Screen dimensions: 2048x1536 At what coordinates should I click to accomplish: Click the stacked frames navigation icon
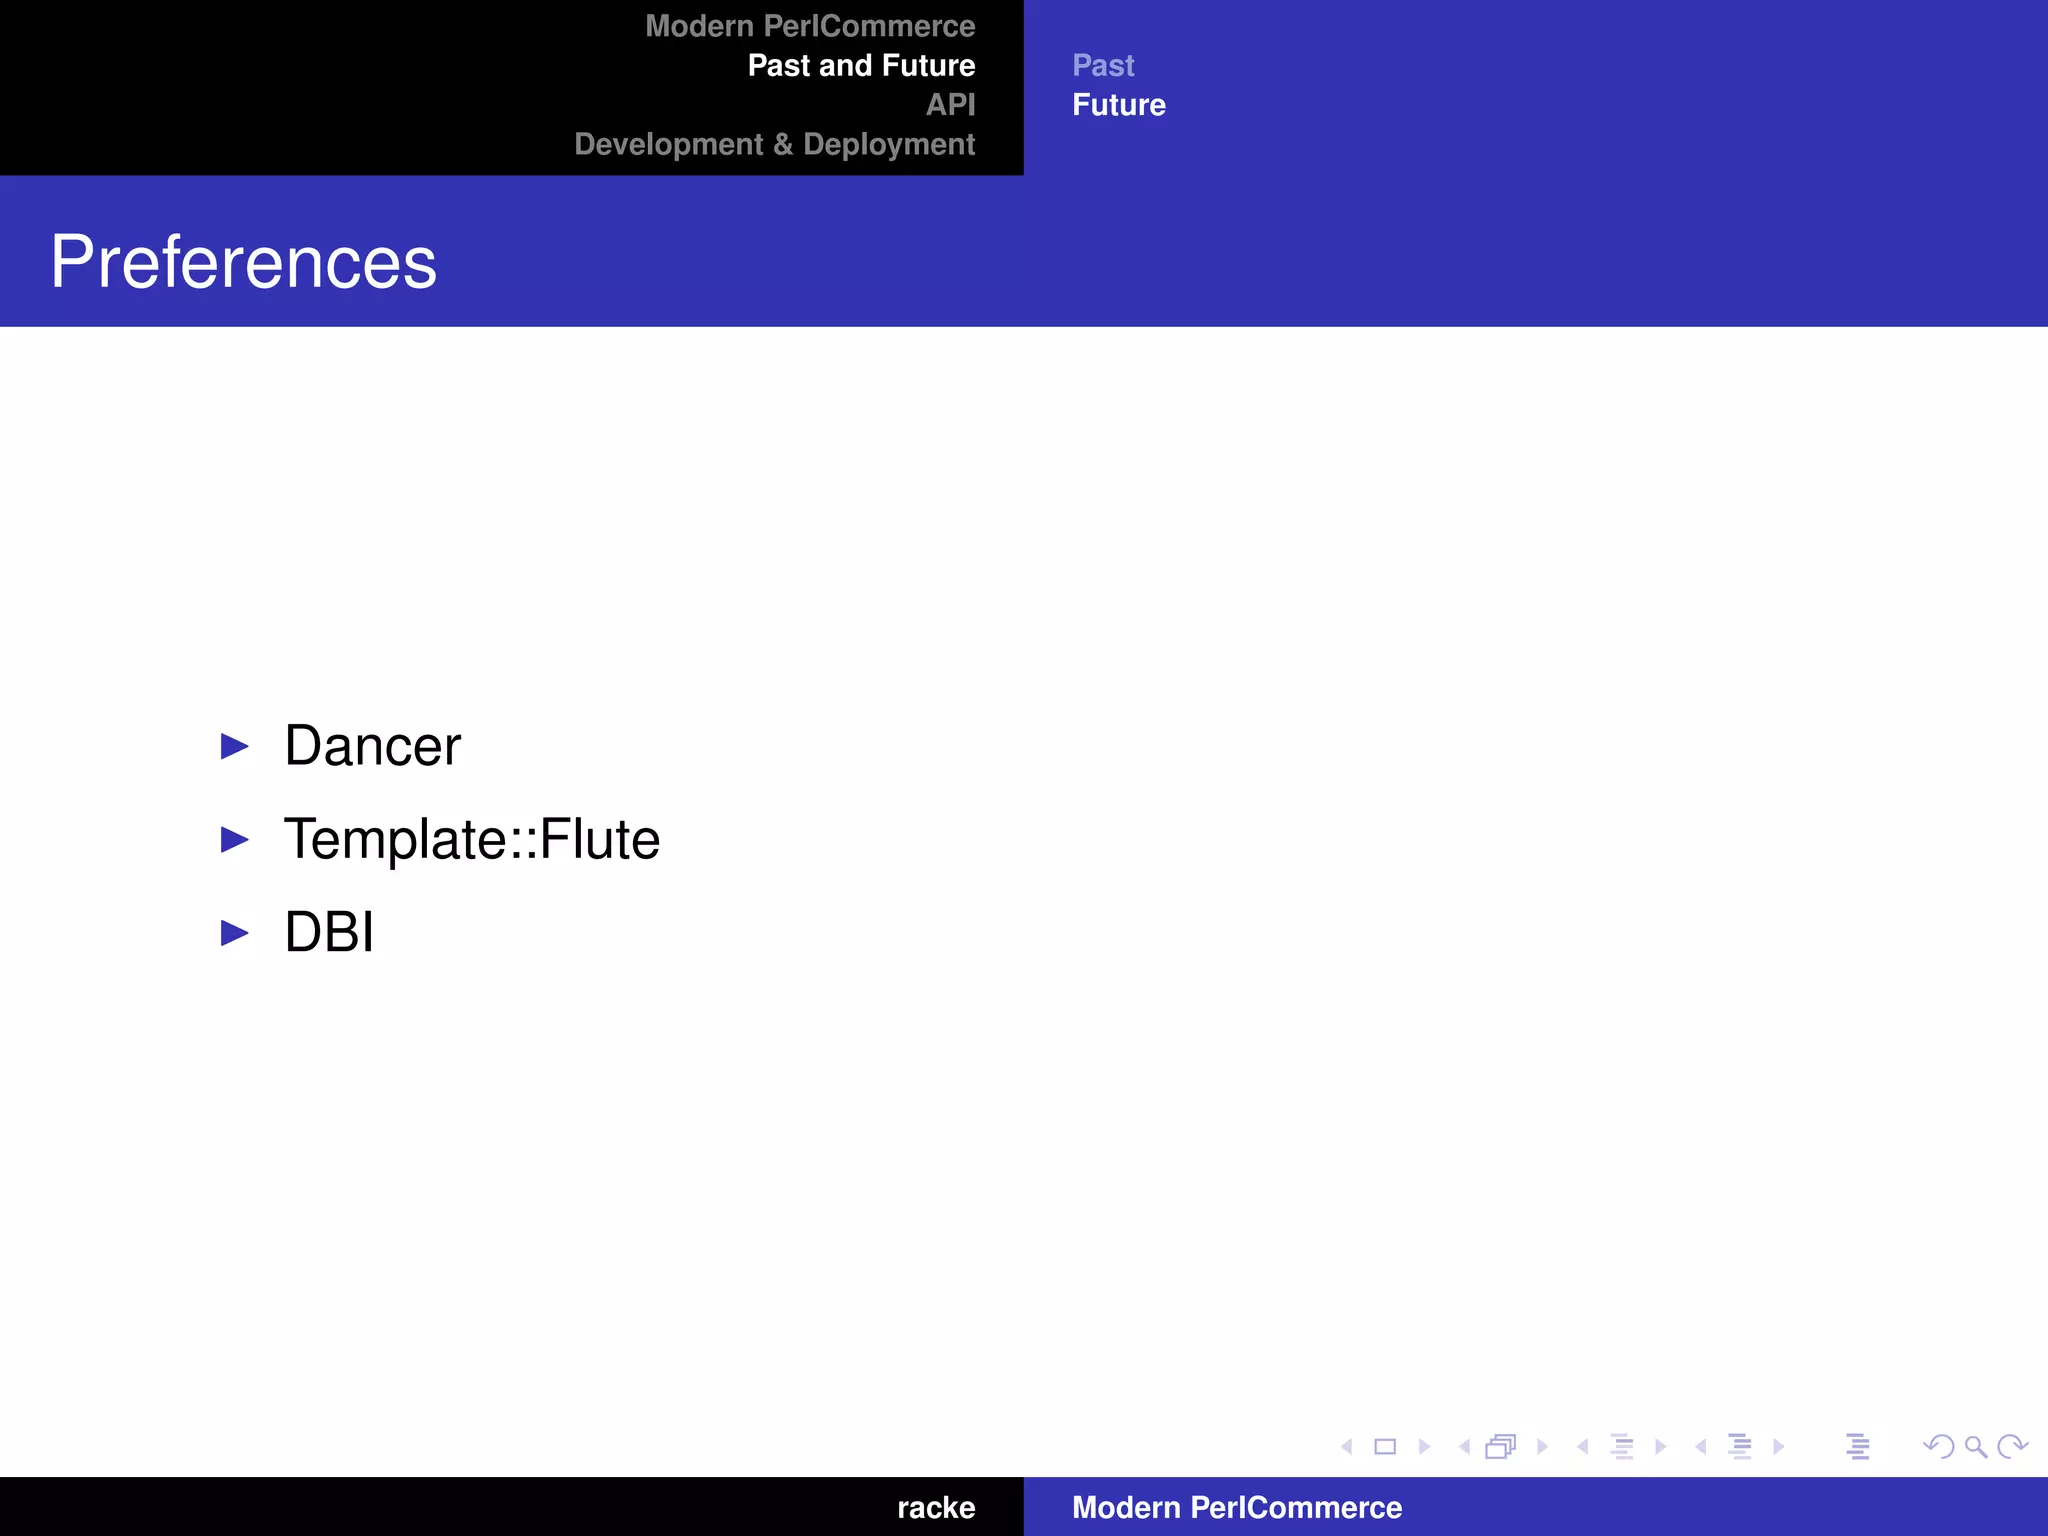click(x=1501, y=1446)
